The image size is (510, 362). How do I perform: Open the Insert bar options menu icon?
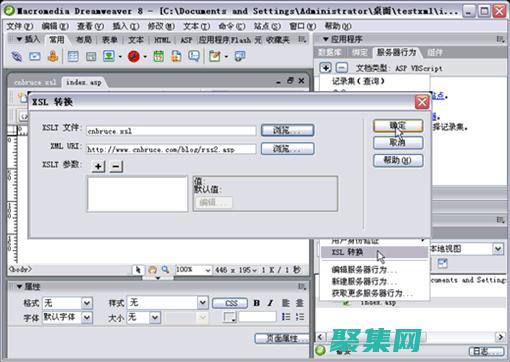(x=302, y=39)
